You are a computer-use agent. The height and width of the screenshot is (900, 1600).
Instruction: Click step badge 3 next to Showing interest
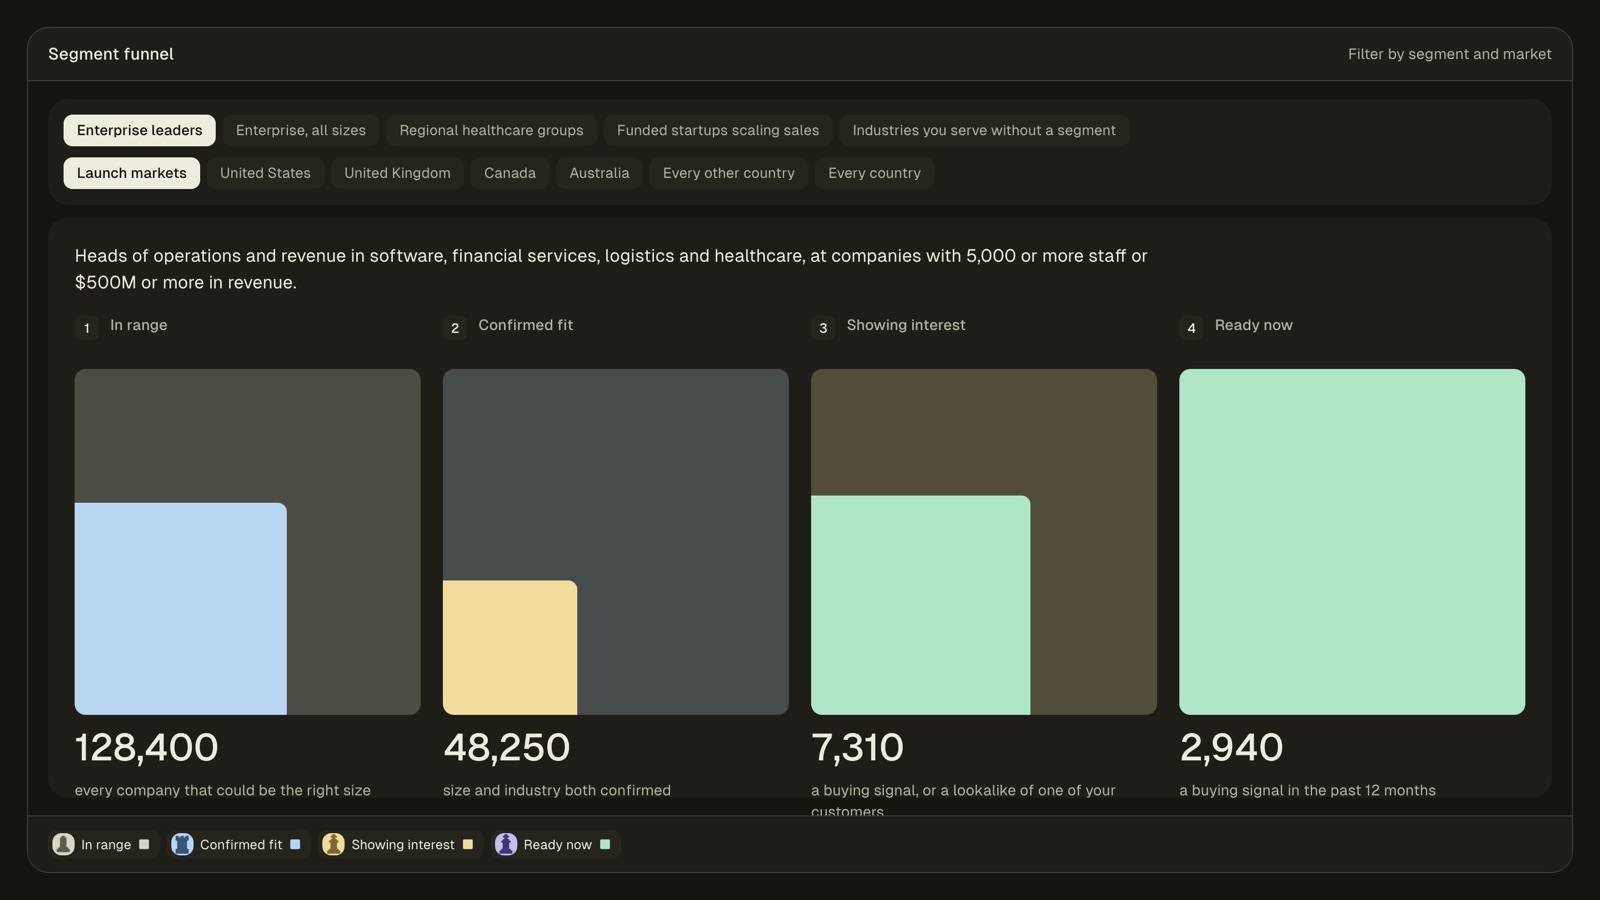[x=823, y=328]
